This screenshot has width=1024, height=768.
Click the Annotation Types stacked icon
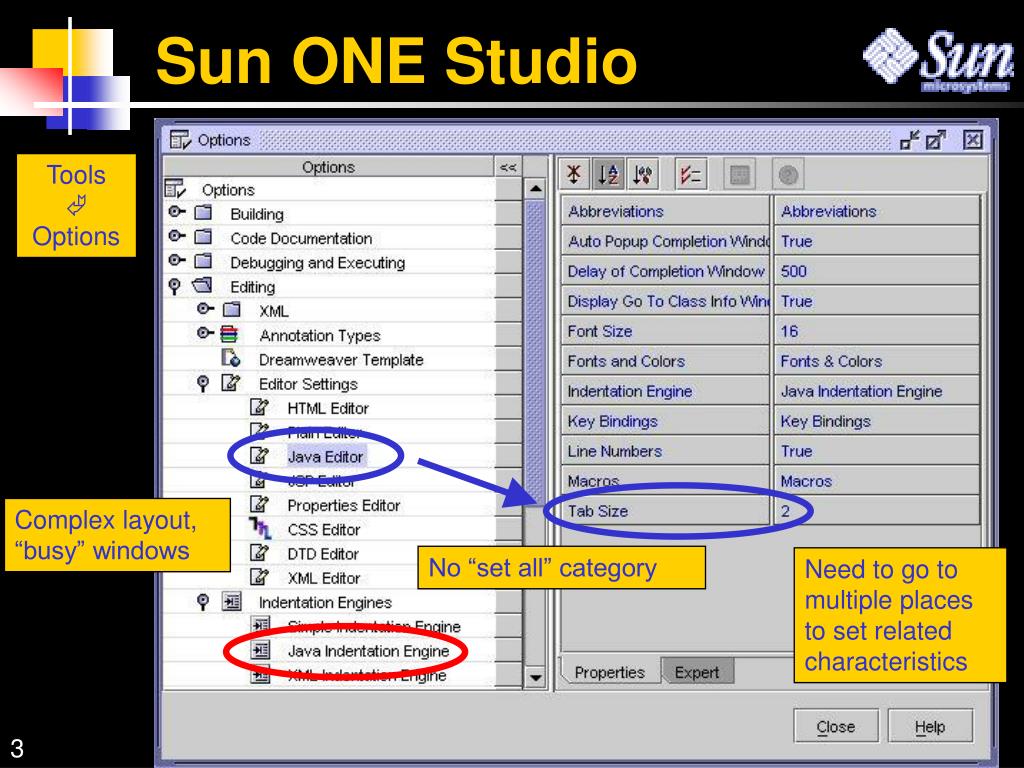(229, 334)
